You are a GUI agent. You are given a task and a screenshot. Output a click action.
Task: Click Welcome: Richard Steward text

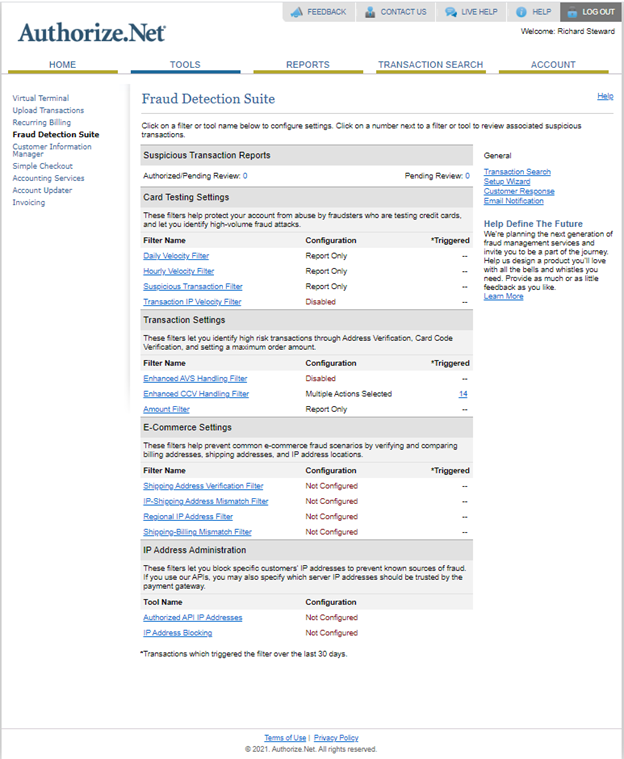pyautogui.click(x=568, y=31)
